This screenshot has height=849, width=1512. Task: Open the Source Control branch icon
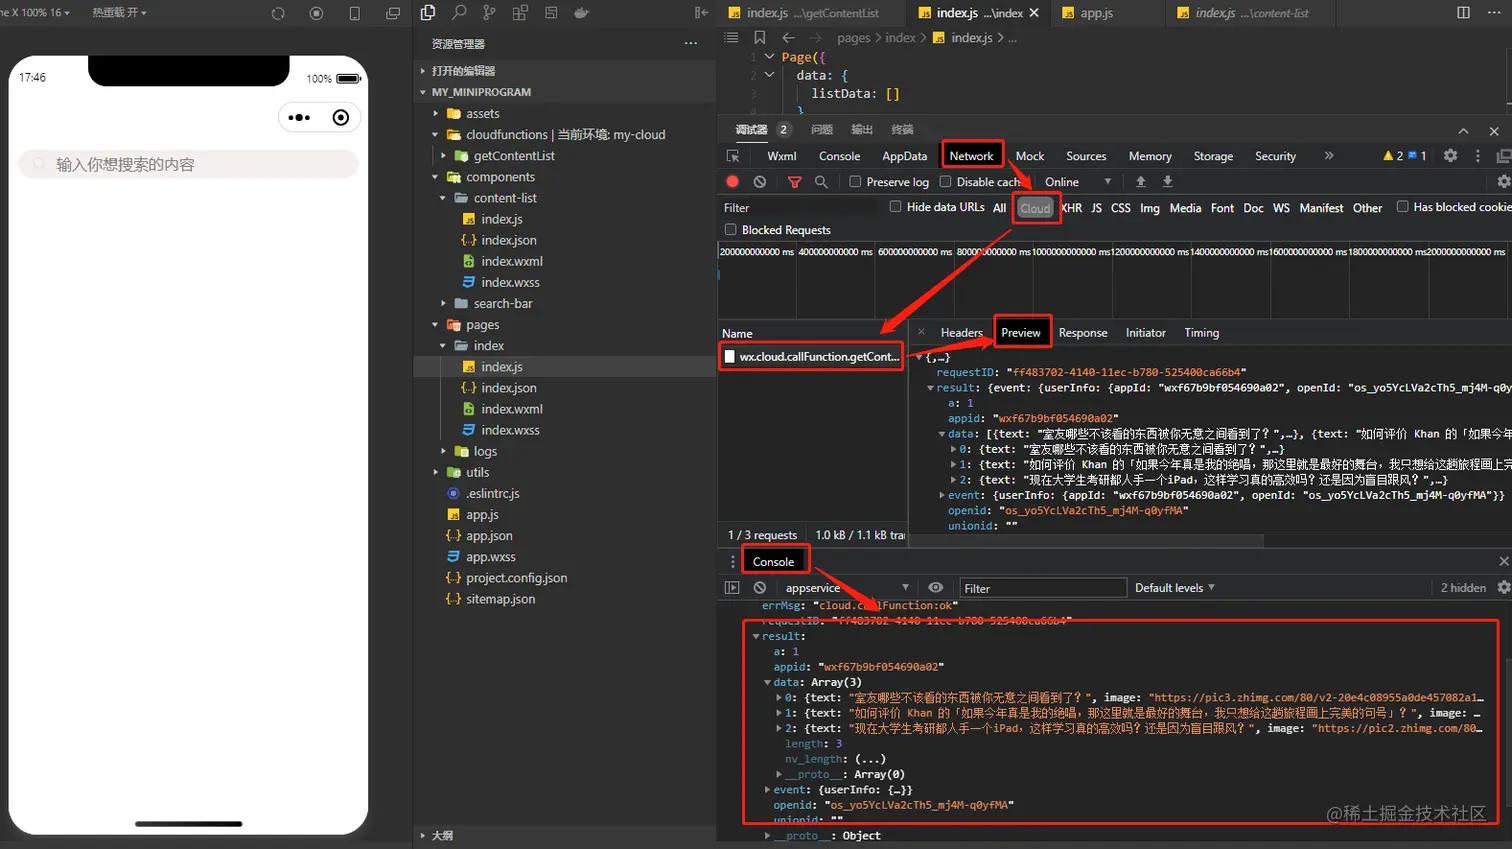pos(489,13)
